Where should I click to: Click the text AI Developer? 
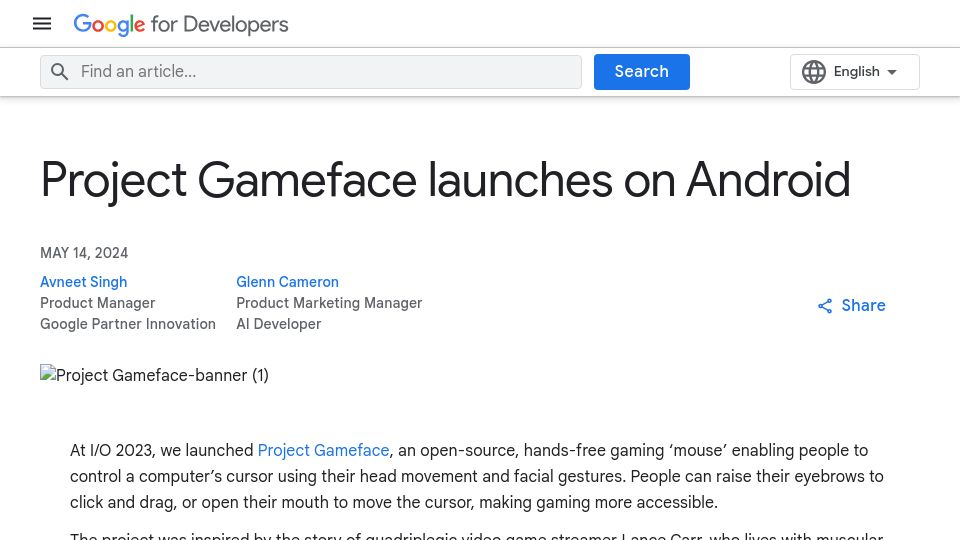point(279,324)
